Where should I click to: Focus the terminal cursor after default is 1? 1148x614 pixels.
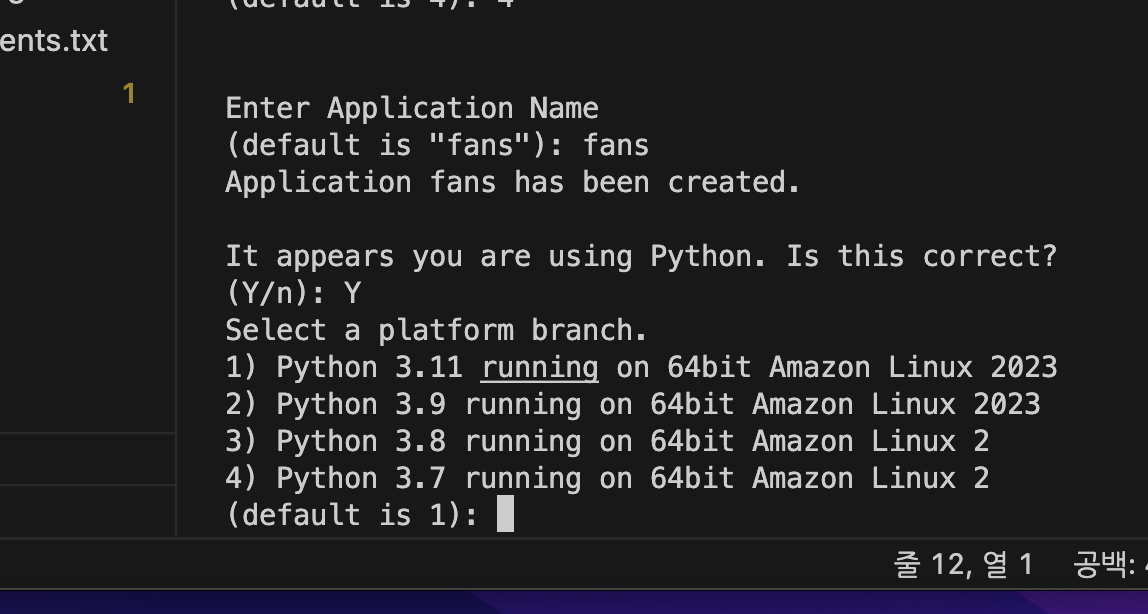click(505, 514)
